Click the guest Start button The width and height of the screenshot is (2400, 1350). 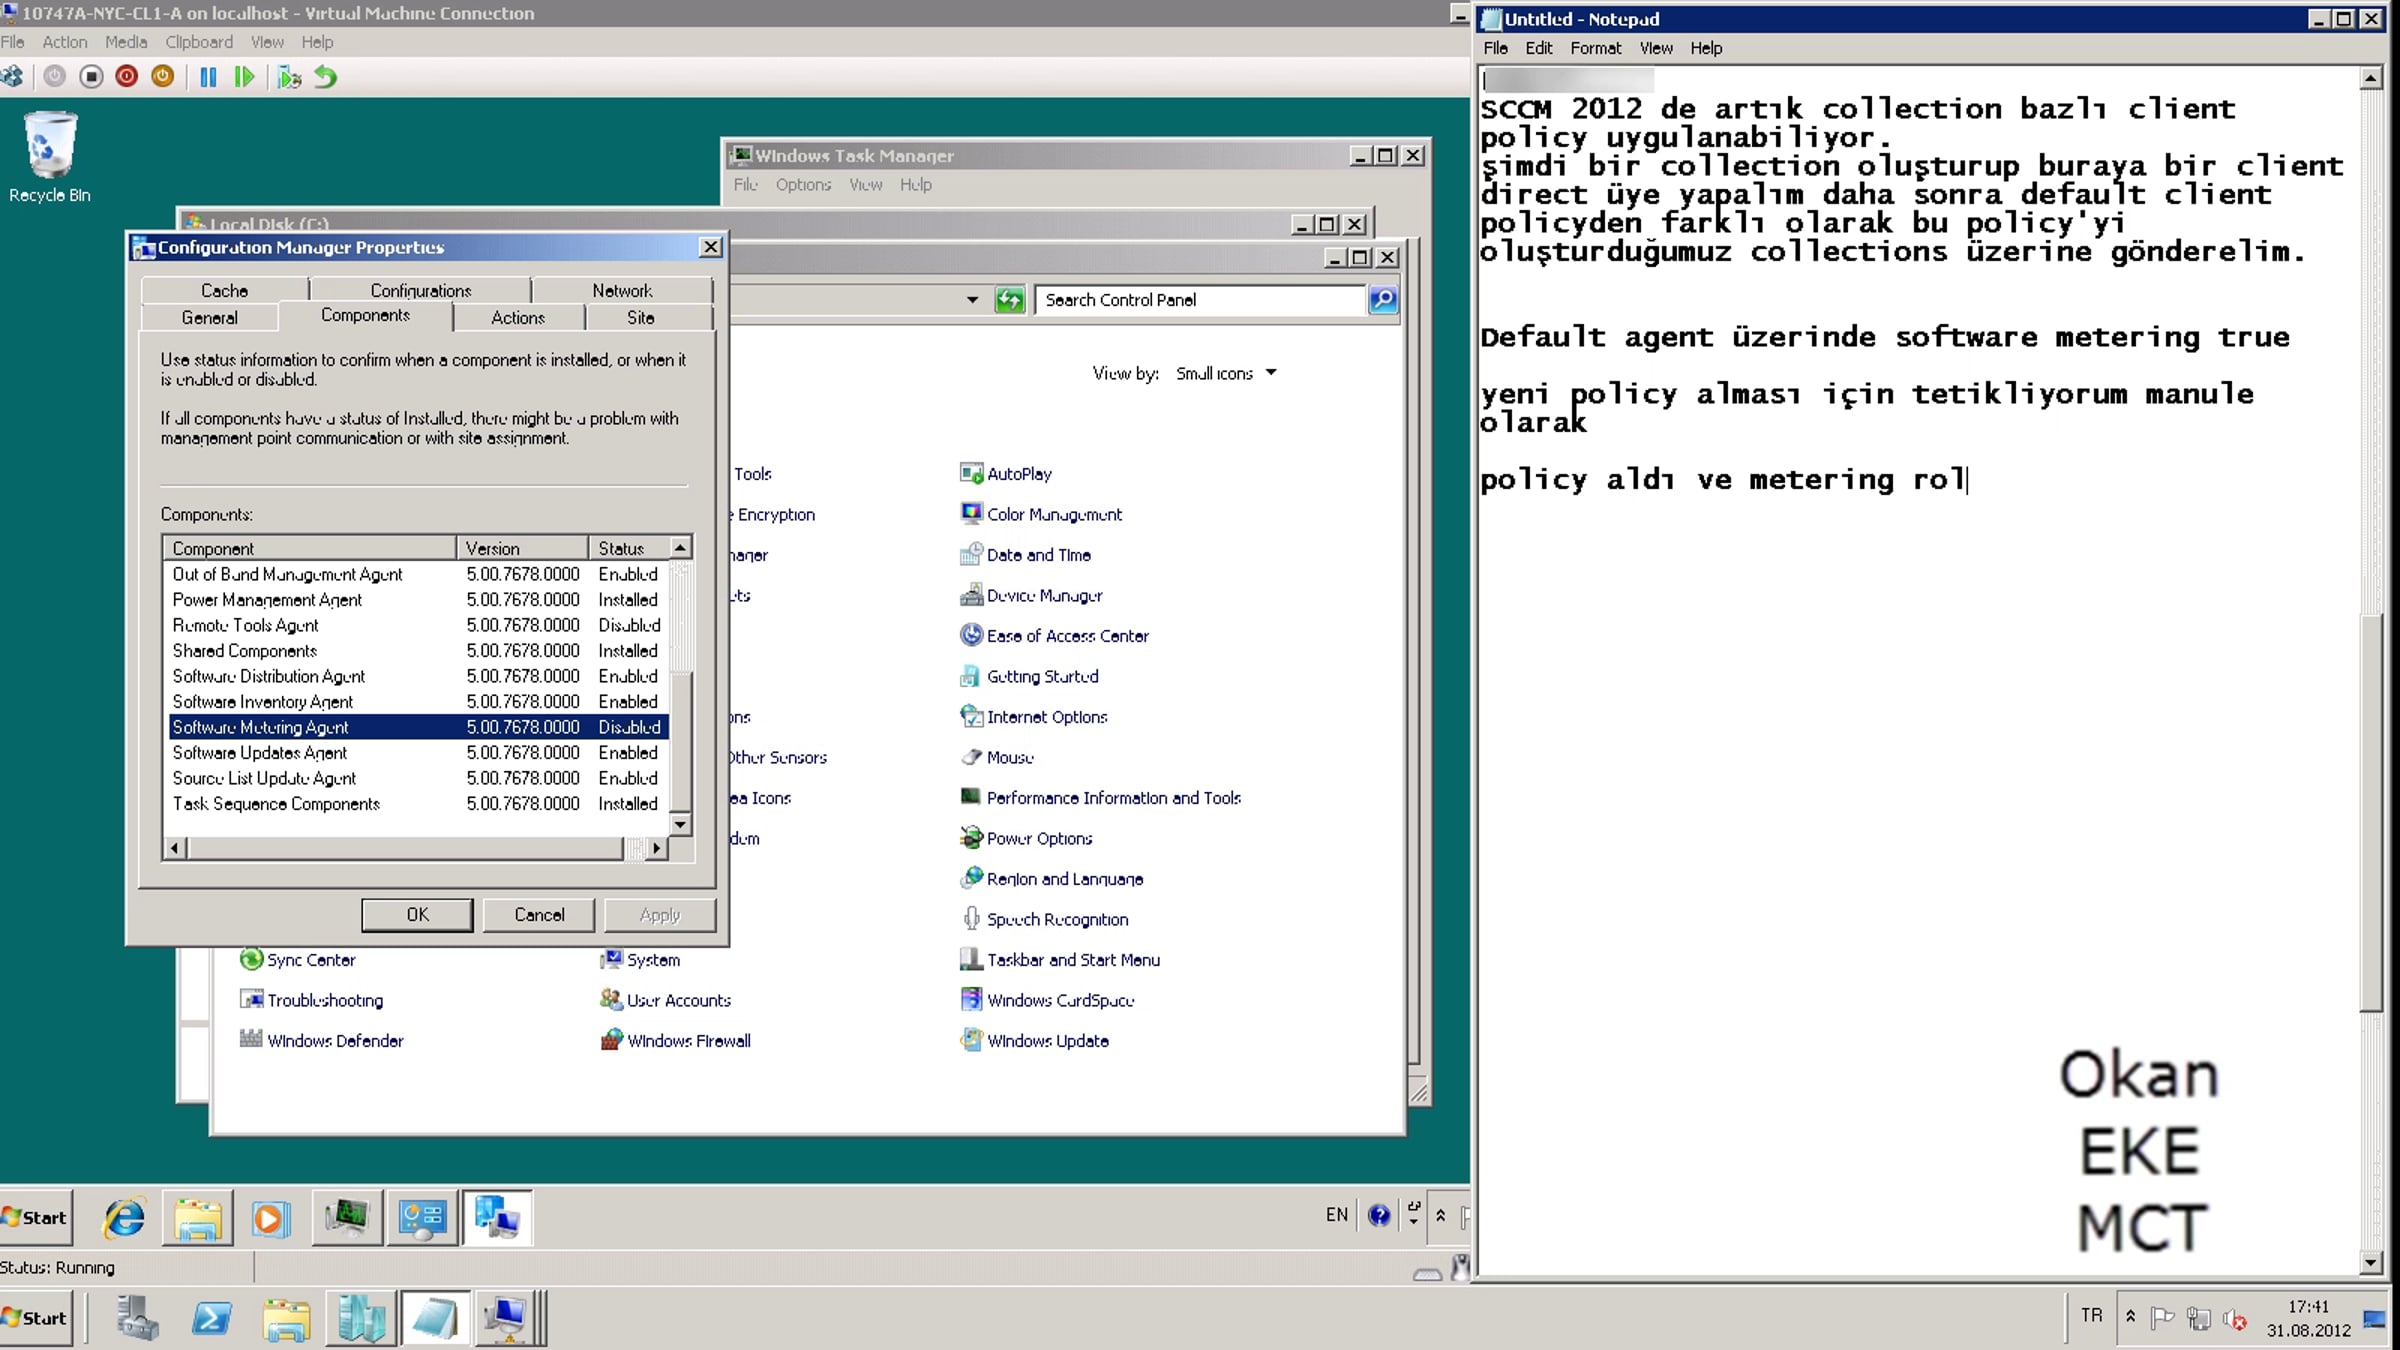pyautogui.click(x=36, y=1218)
